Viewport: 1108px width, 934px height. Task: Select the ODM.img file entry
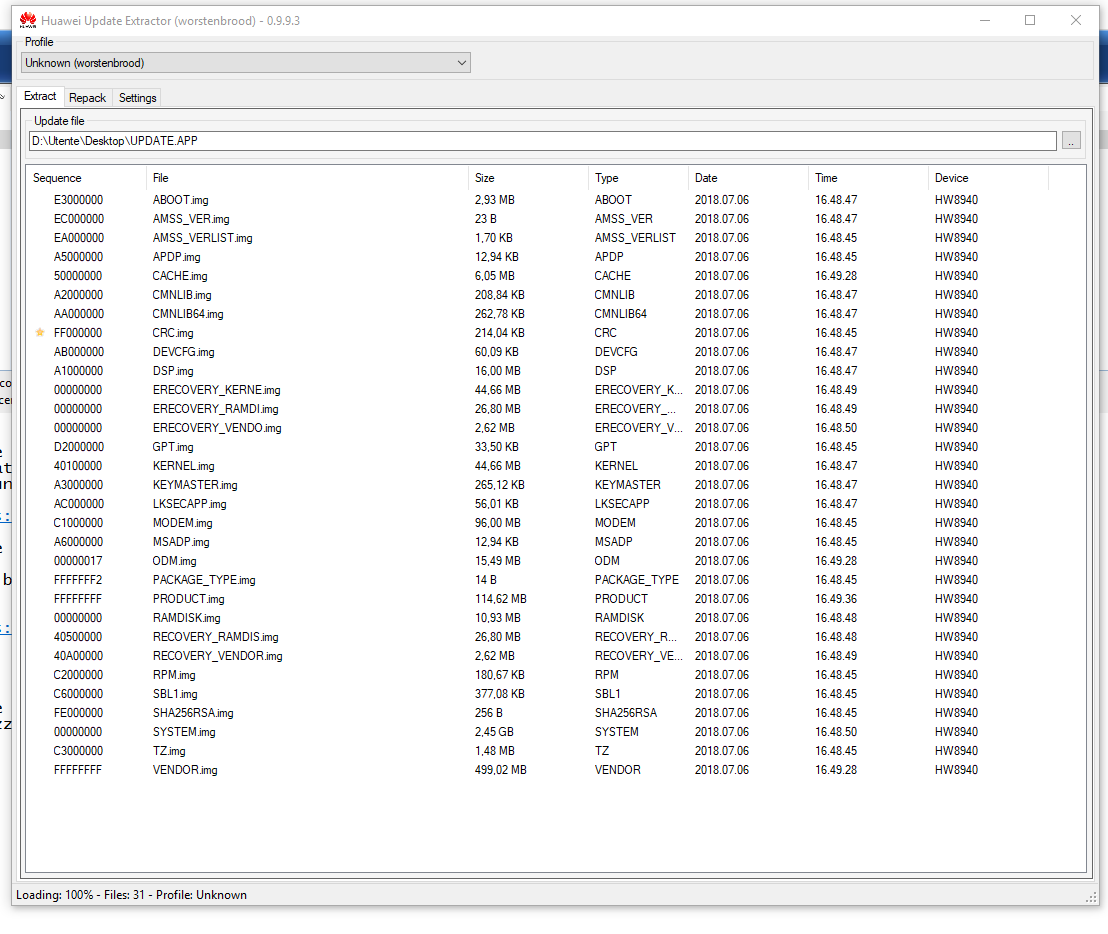coord(175,562)
